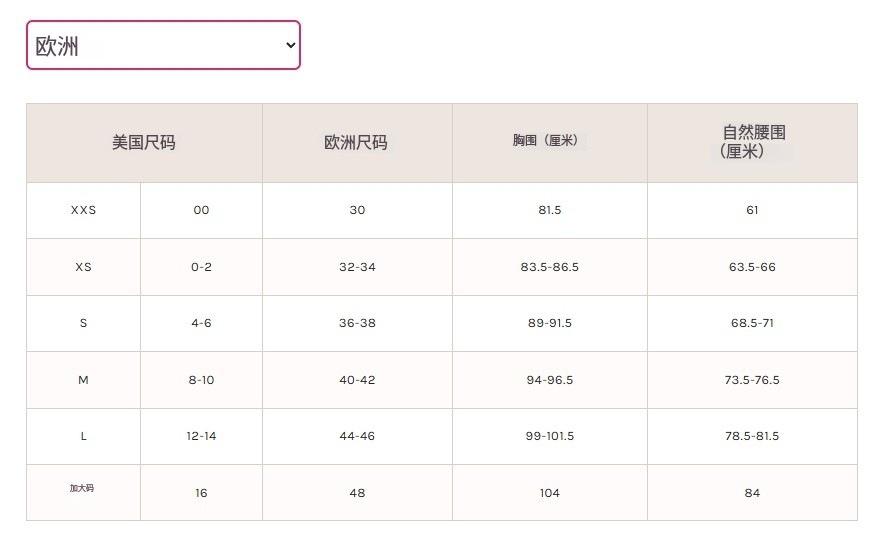Click US size 8-10 cell
Screen dimensions: 881x533
(x=201, y=380)
